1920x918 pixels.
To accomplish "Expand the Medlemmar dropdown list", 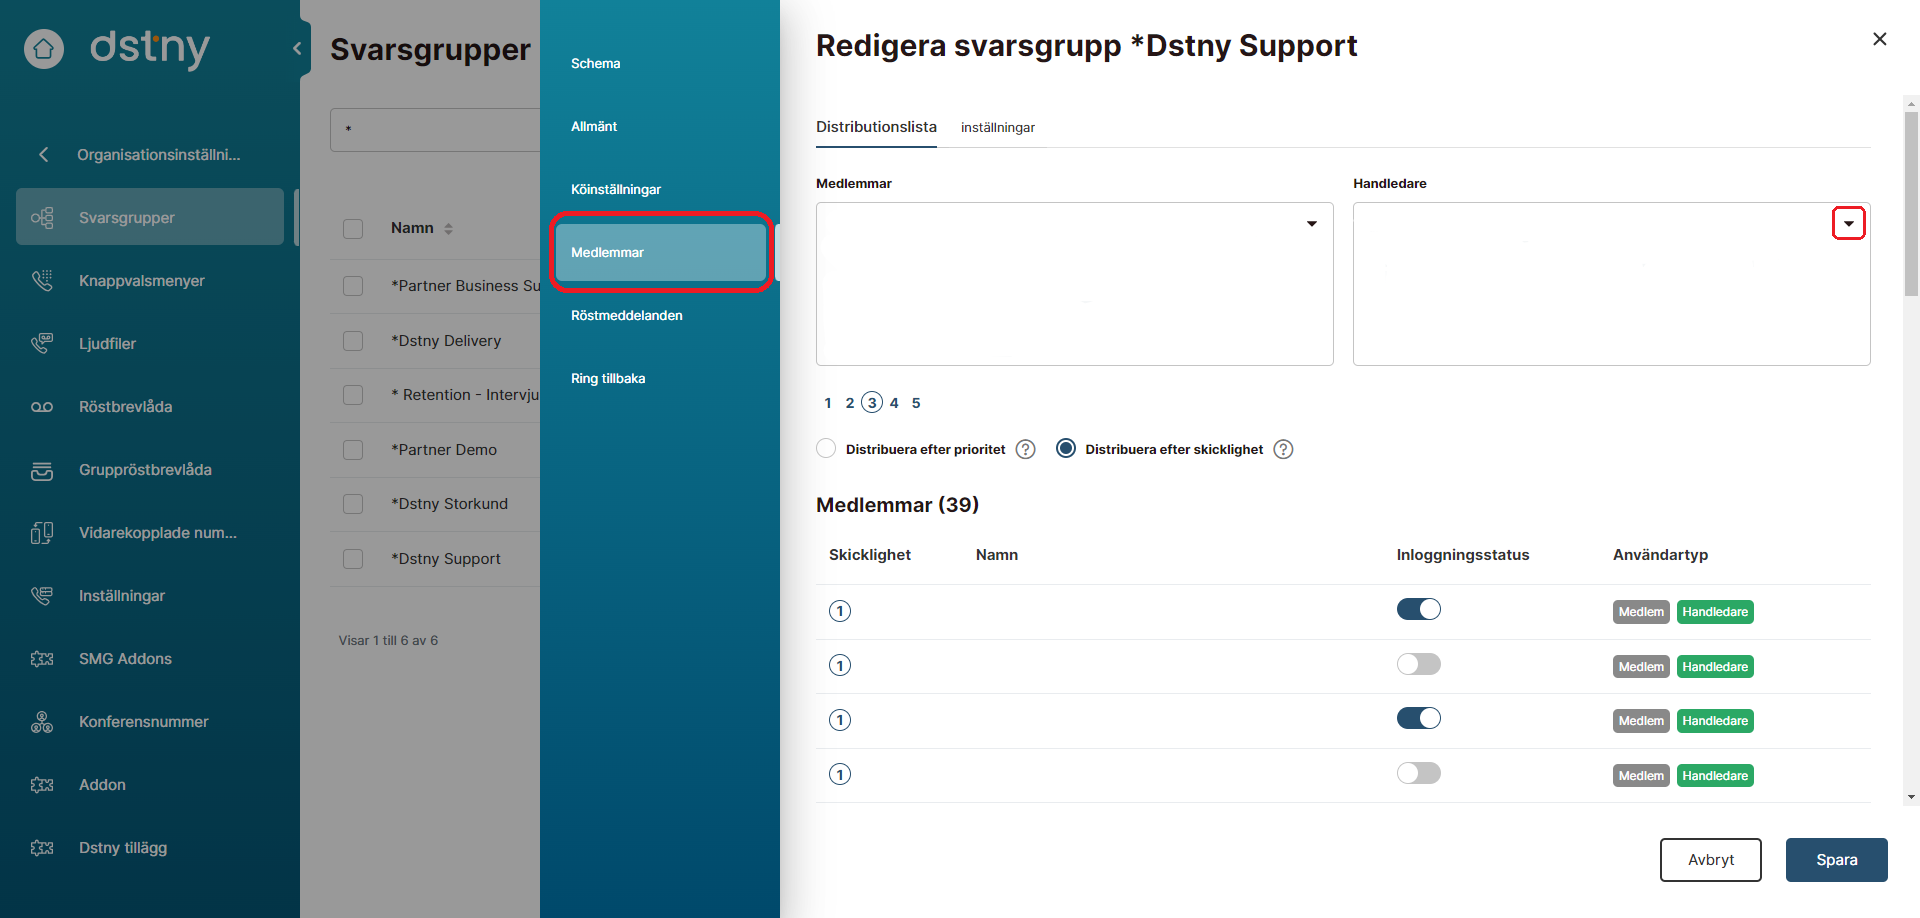I will click(x=1311, y=224).
